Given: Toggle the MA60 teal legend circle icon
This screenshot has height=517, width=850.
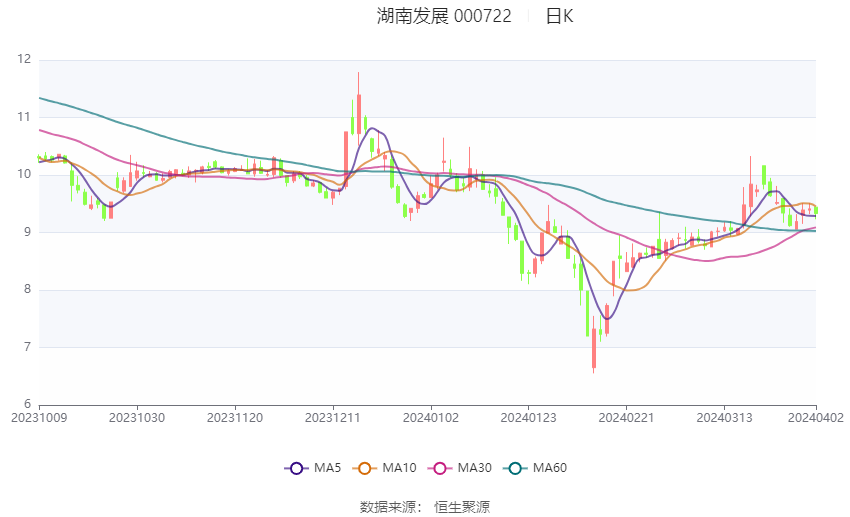Looking at the screenshot, I should pos(515,468).
